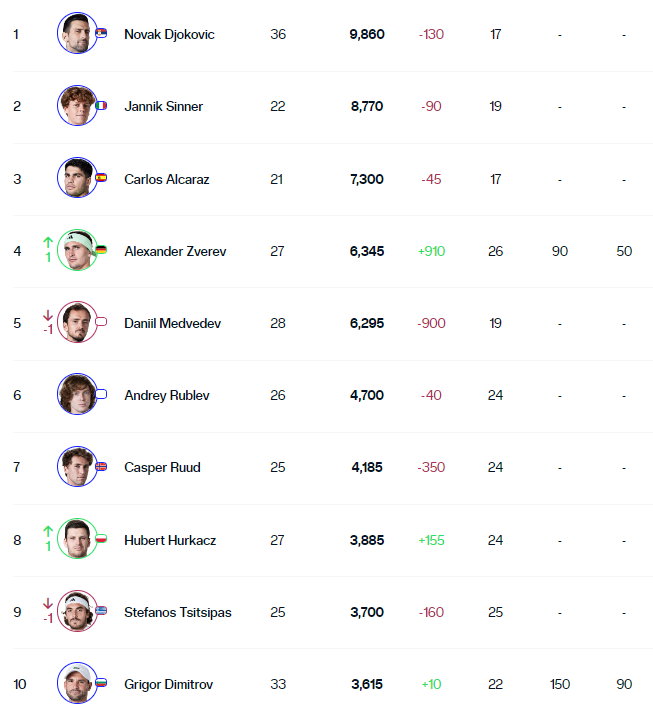
Task: Open Andrey Rublev's player name link
Action: coord(167,395)
